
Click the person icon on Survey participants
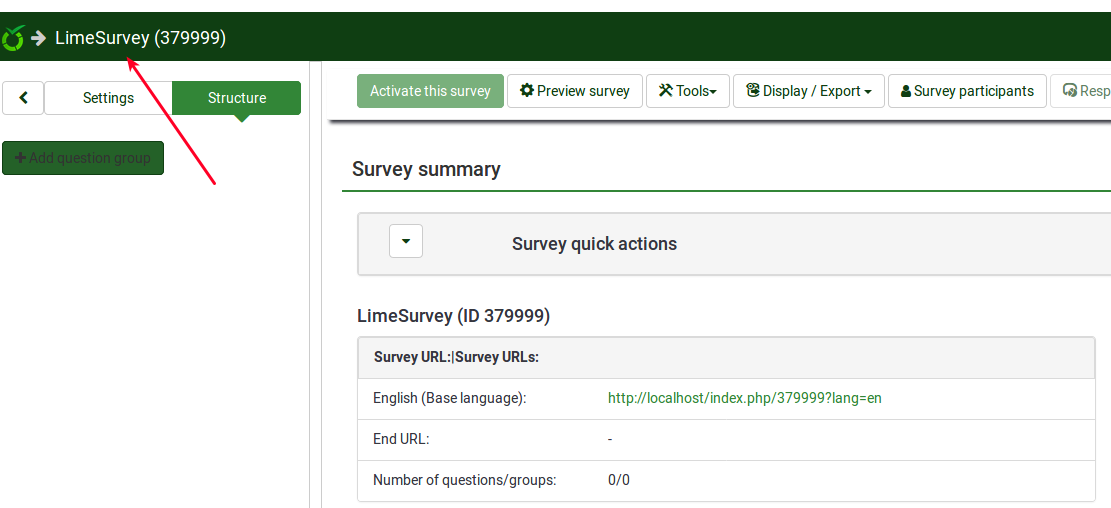(906, 91)
